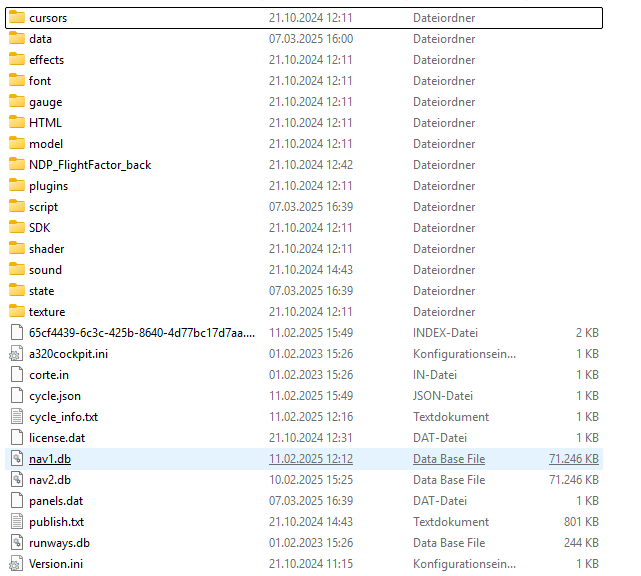Click the publish.txt text document icon
Screen dimensions: 641x576
pyautogui.click(x=17, y=522)
